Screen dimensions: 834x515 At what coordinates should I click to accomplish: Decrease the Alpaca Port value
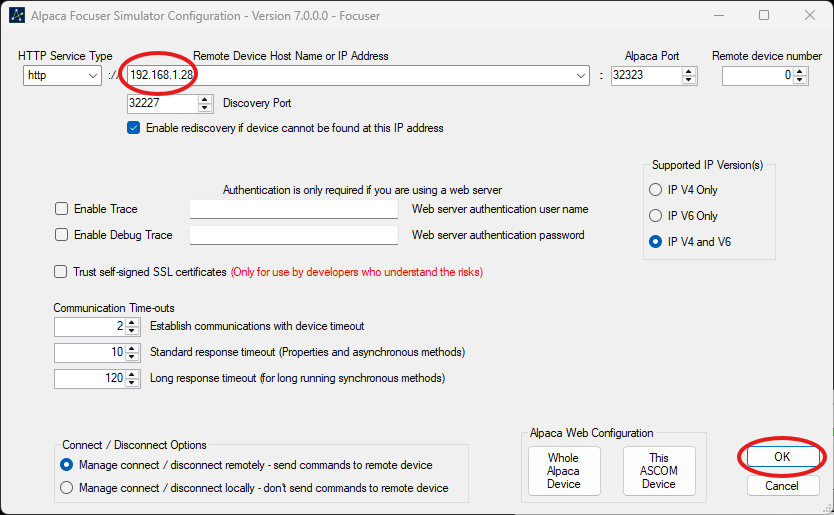click(x=689, y=80)
